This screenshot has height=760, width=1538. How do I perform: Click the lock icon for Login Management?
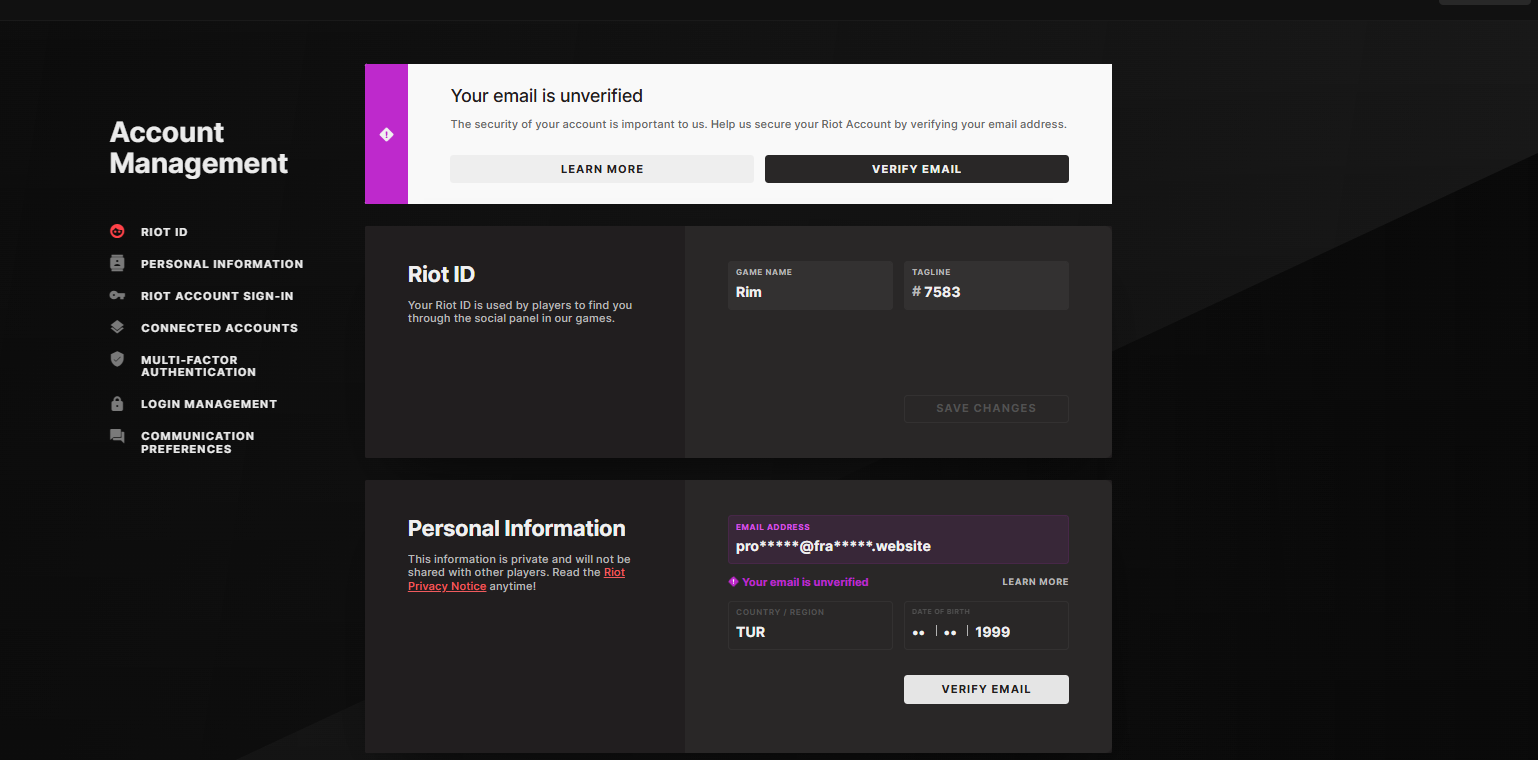click(x=117, y=404)
